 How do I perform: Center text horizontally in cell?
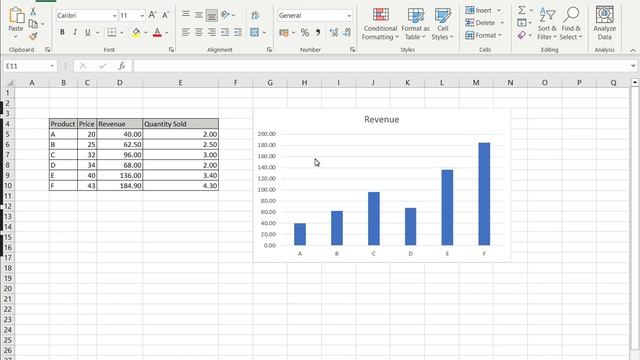click(199, 32)
